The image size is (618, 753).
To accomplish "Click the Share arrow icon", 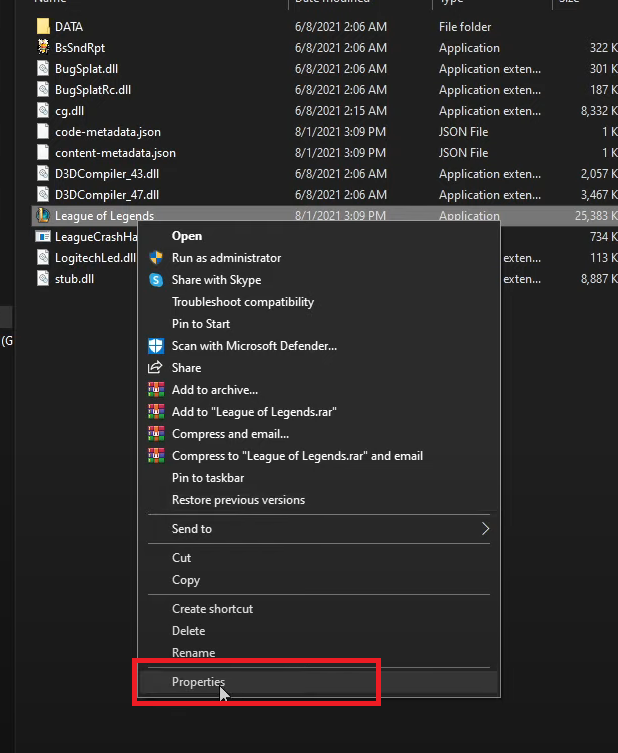I will tap(155, 368).
